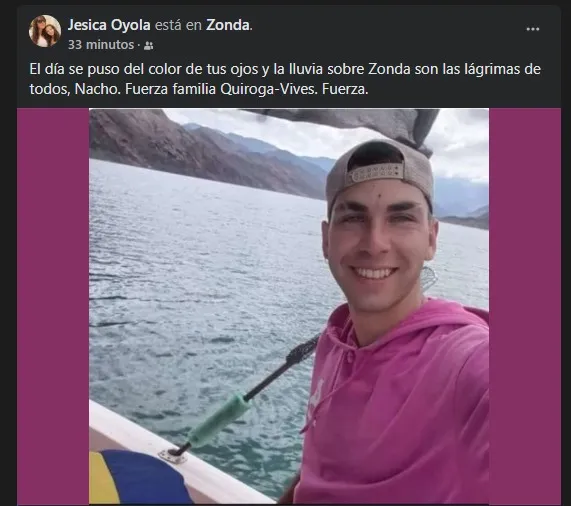
Task: Click the Jesica Oyola name link
Action: (109, 25)
